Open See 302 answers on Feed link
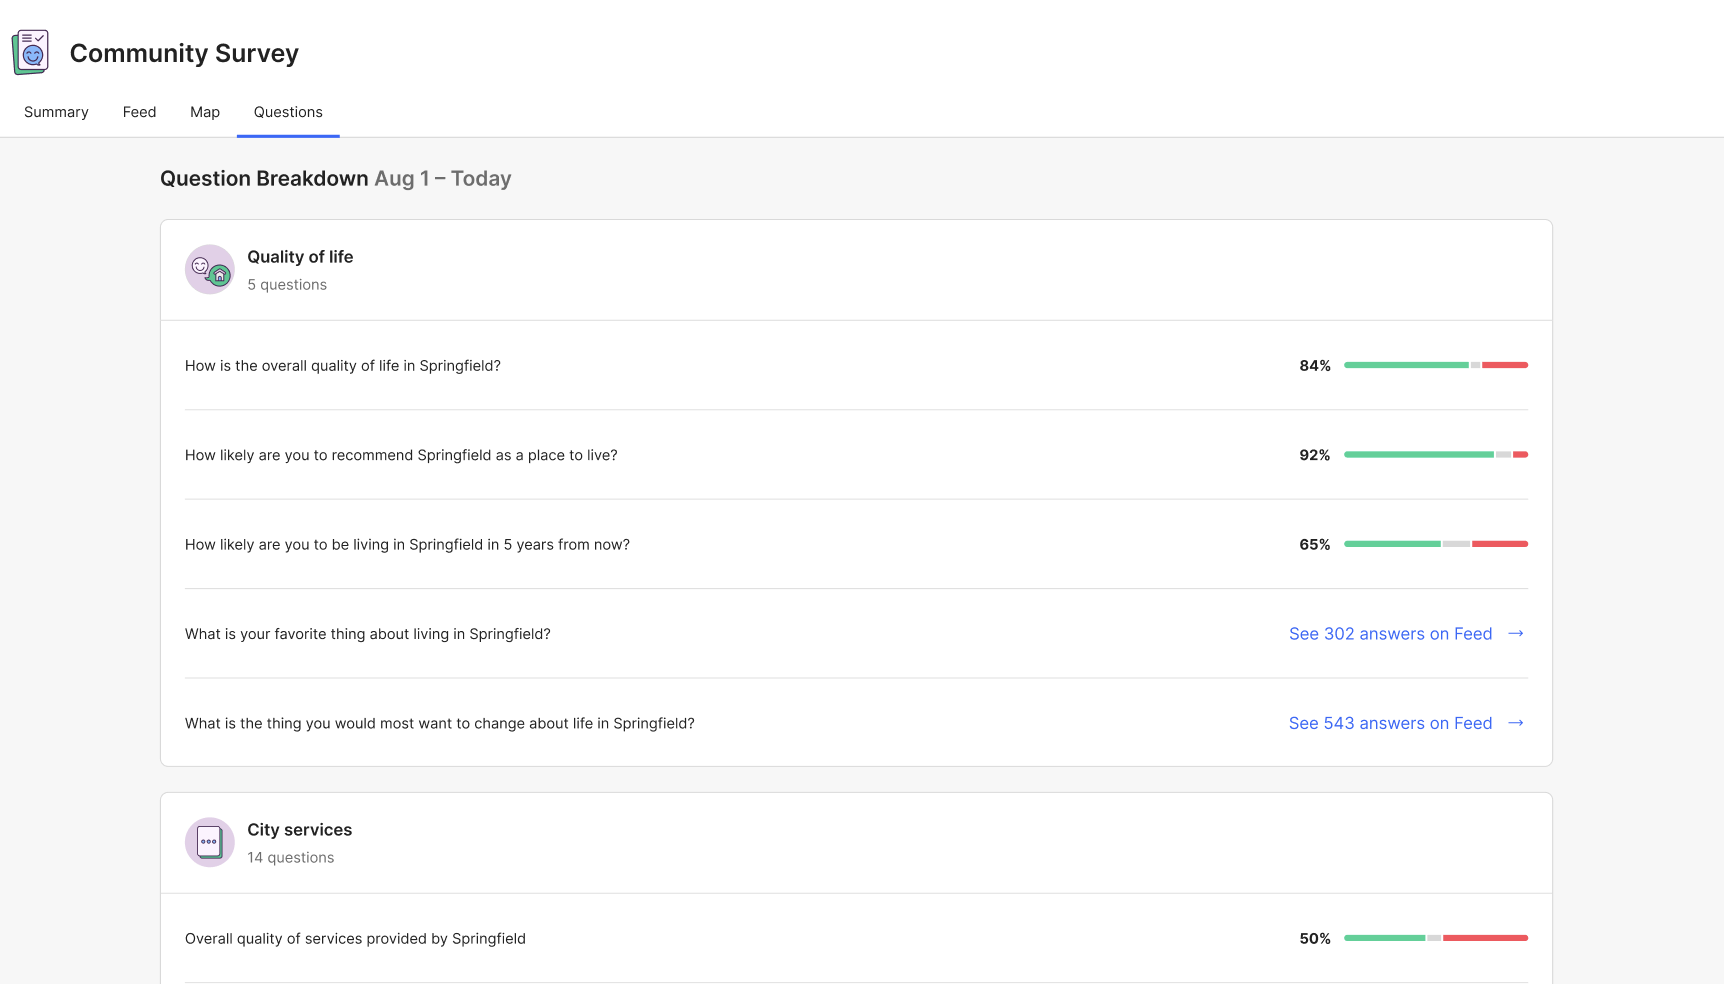Image resolution: width=1724 pixels, height=984 pixels. 1390,634
